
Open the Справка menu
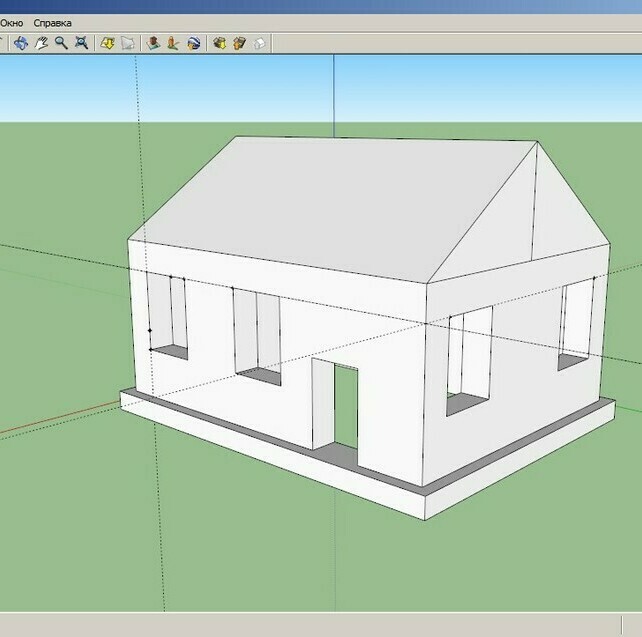(x=52, y=23)
